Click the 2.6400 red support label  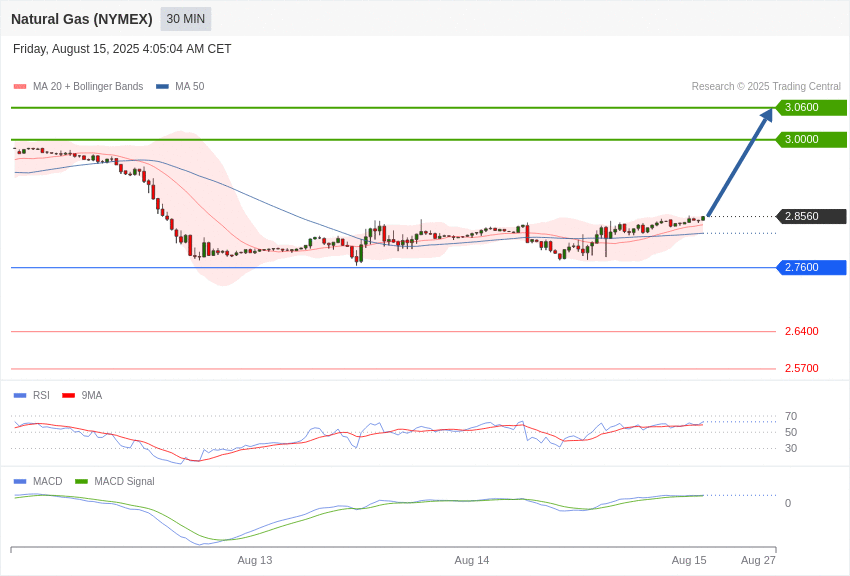[802, 331]
